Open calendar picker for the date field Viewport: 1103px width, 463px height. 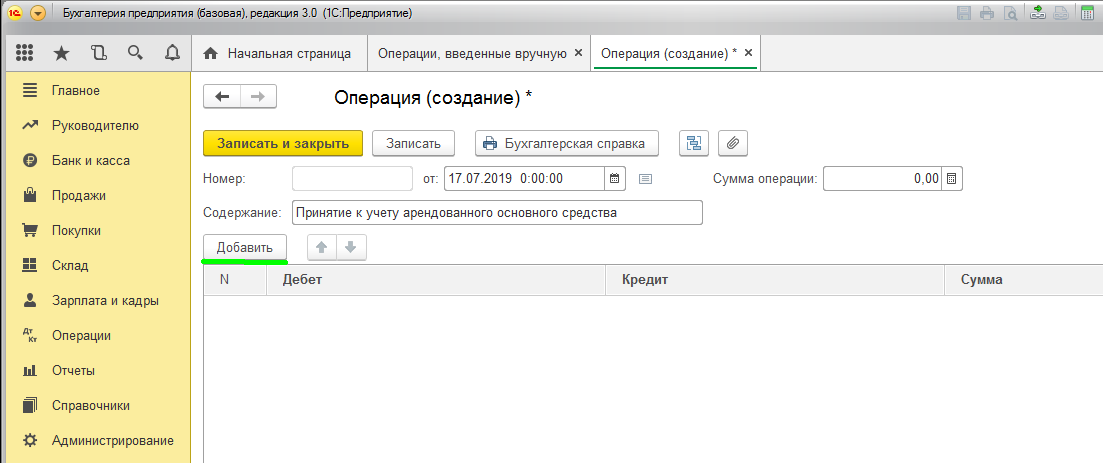click(x=614, y=179)
